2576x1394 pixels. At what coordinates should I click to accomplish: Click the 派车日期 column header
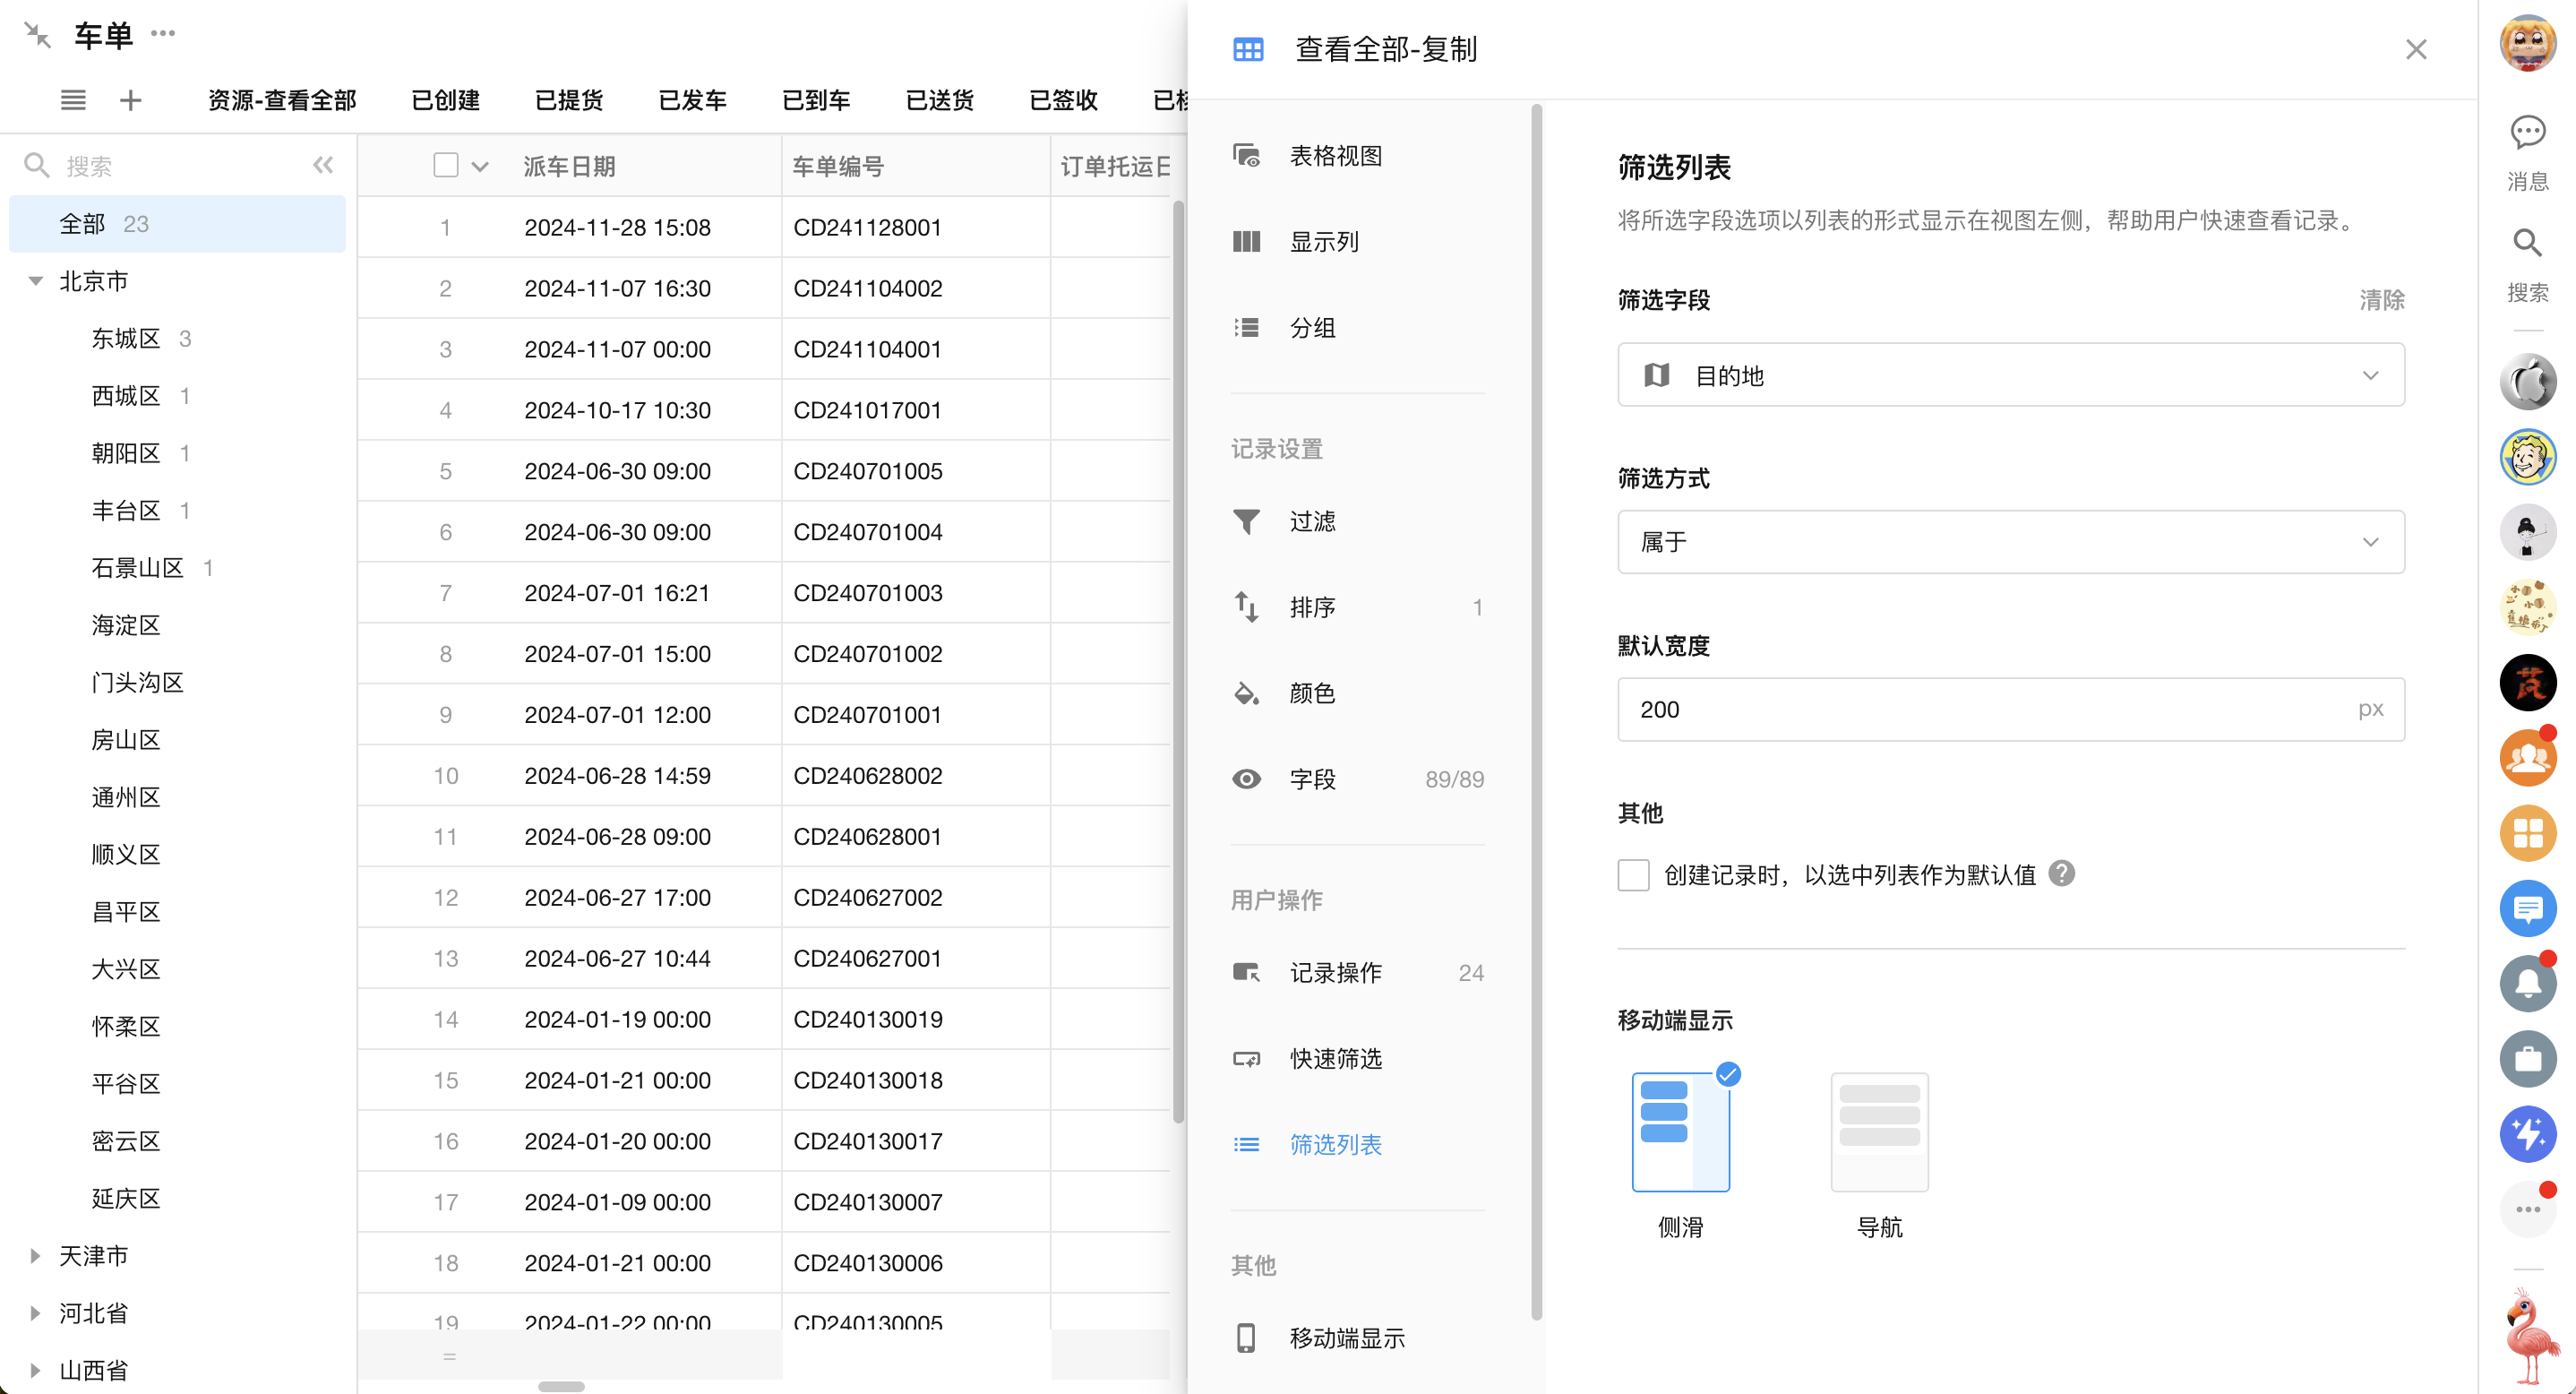click(569, 166)
